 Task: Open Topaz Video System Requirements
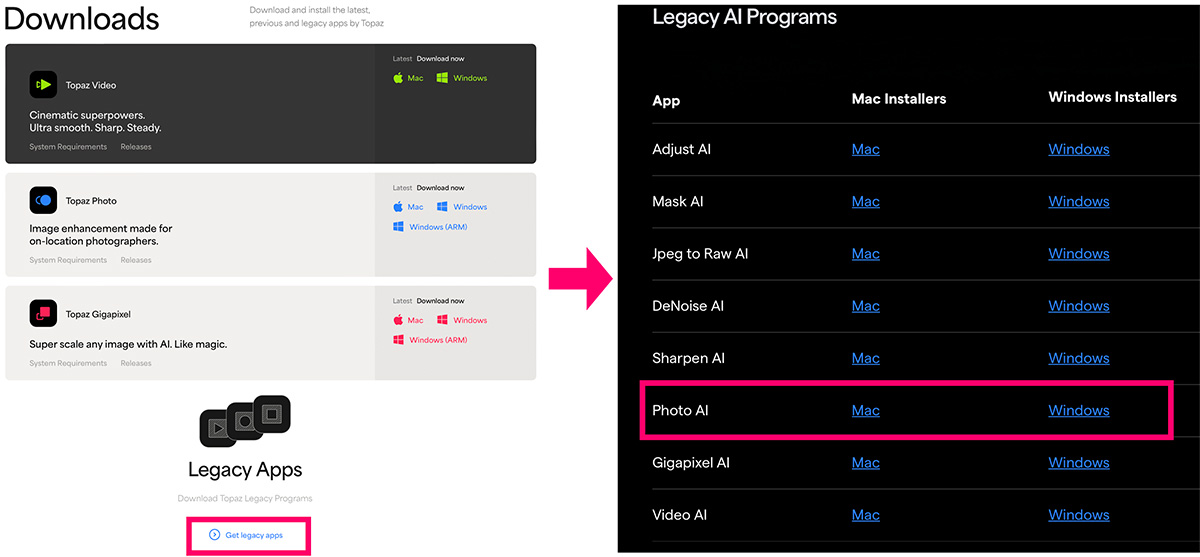(68, 147)
